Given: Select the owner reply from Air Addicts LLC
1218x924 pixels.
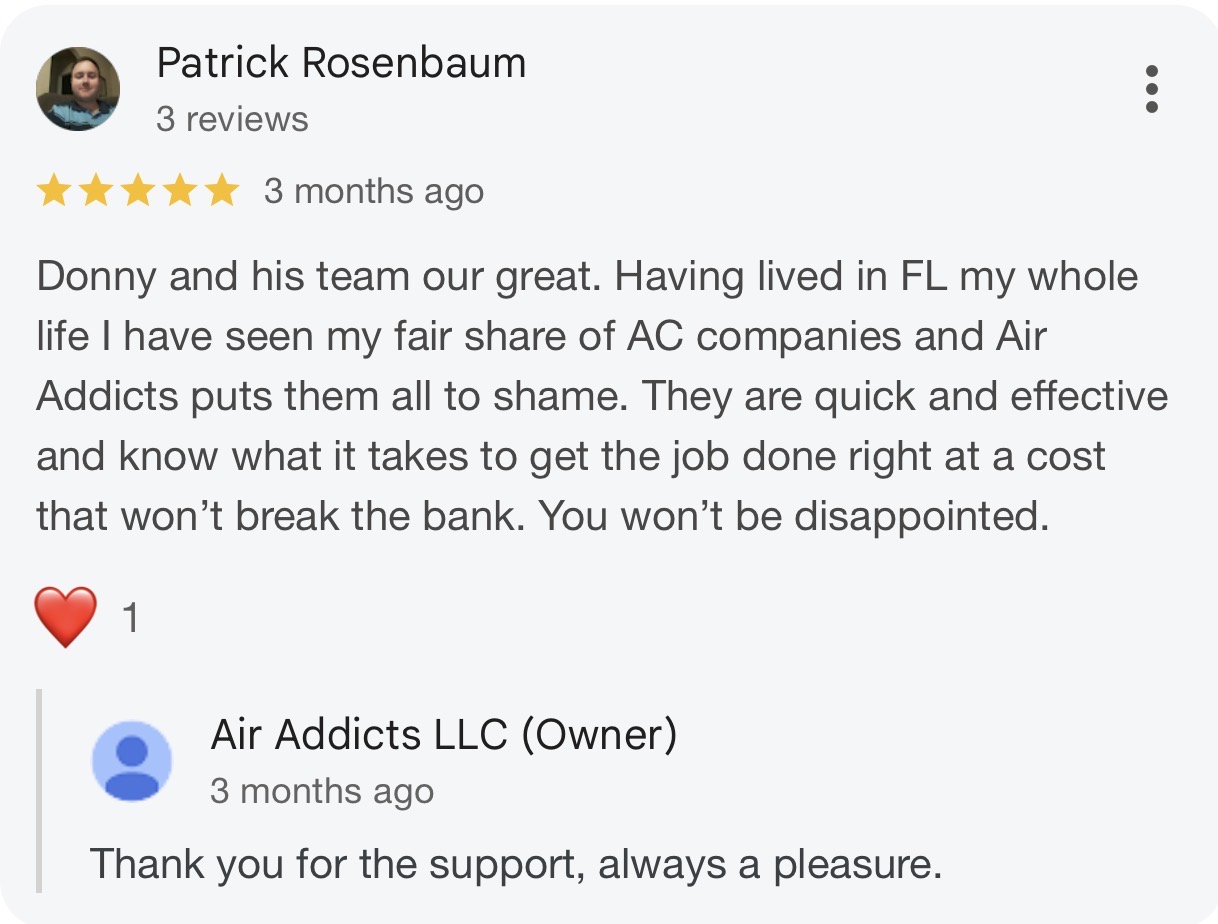Looking at the screenshot, I should click(x=443, y=737).
